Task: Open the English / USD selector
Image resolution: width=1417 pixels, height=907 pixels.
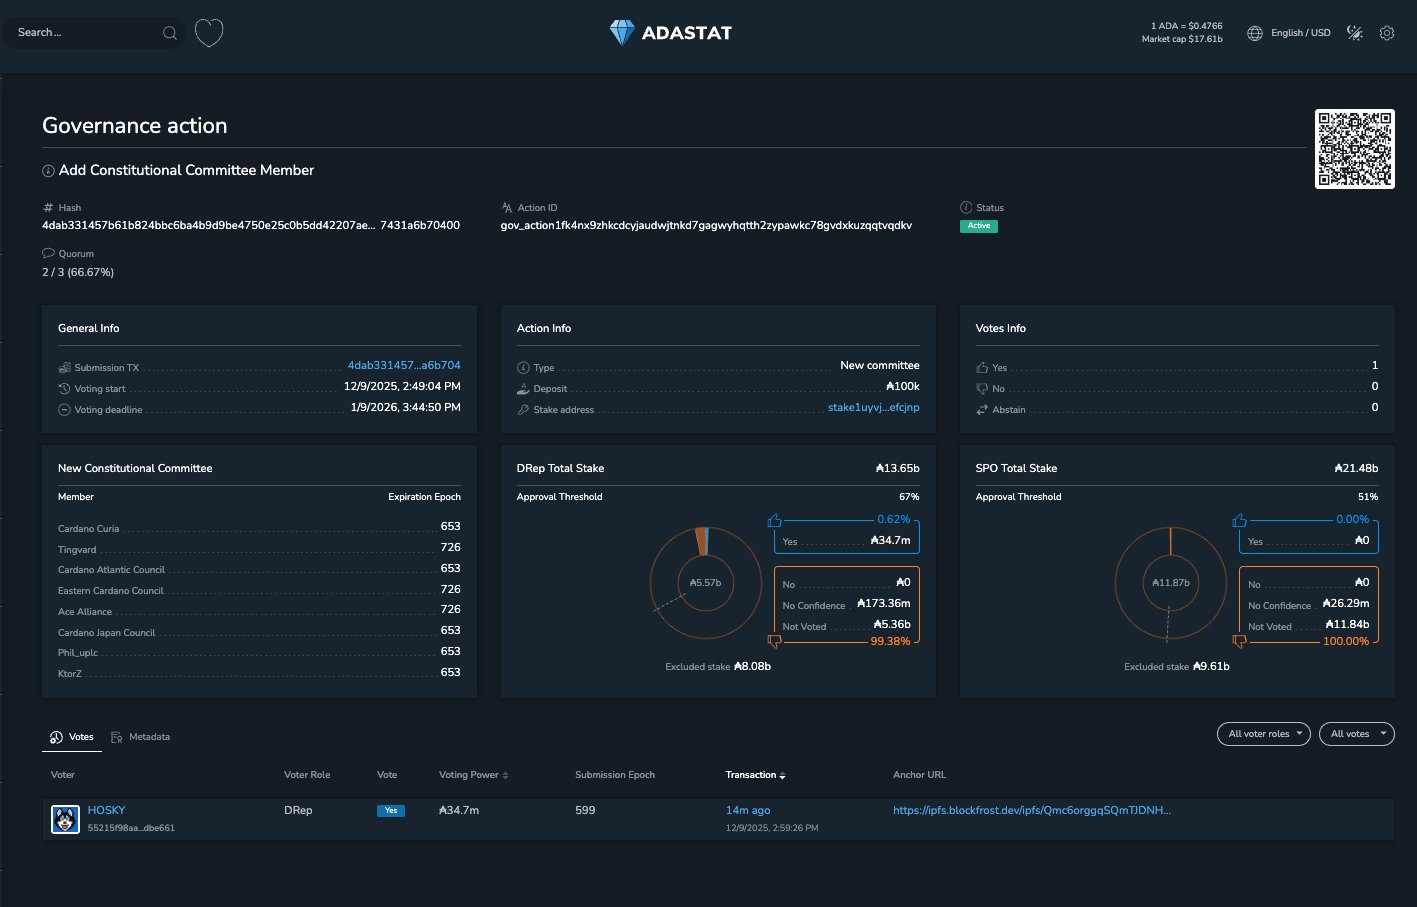Action: click(1300, 33)
